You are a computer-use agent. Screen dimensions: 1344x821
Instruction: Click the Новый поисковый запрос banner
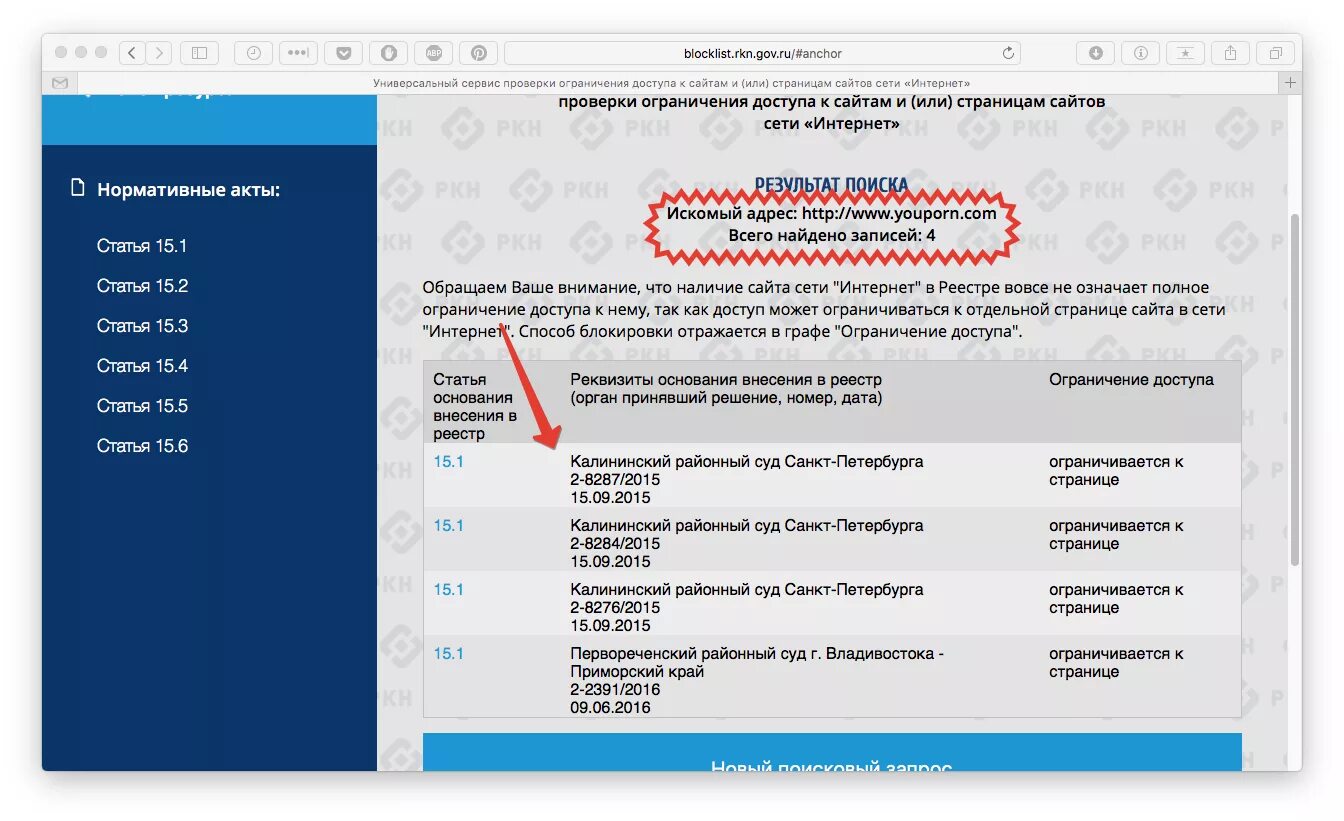coord(832,752)
